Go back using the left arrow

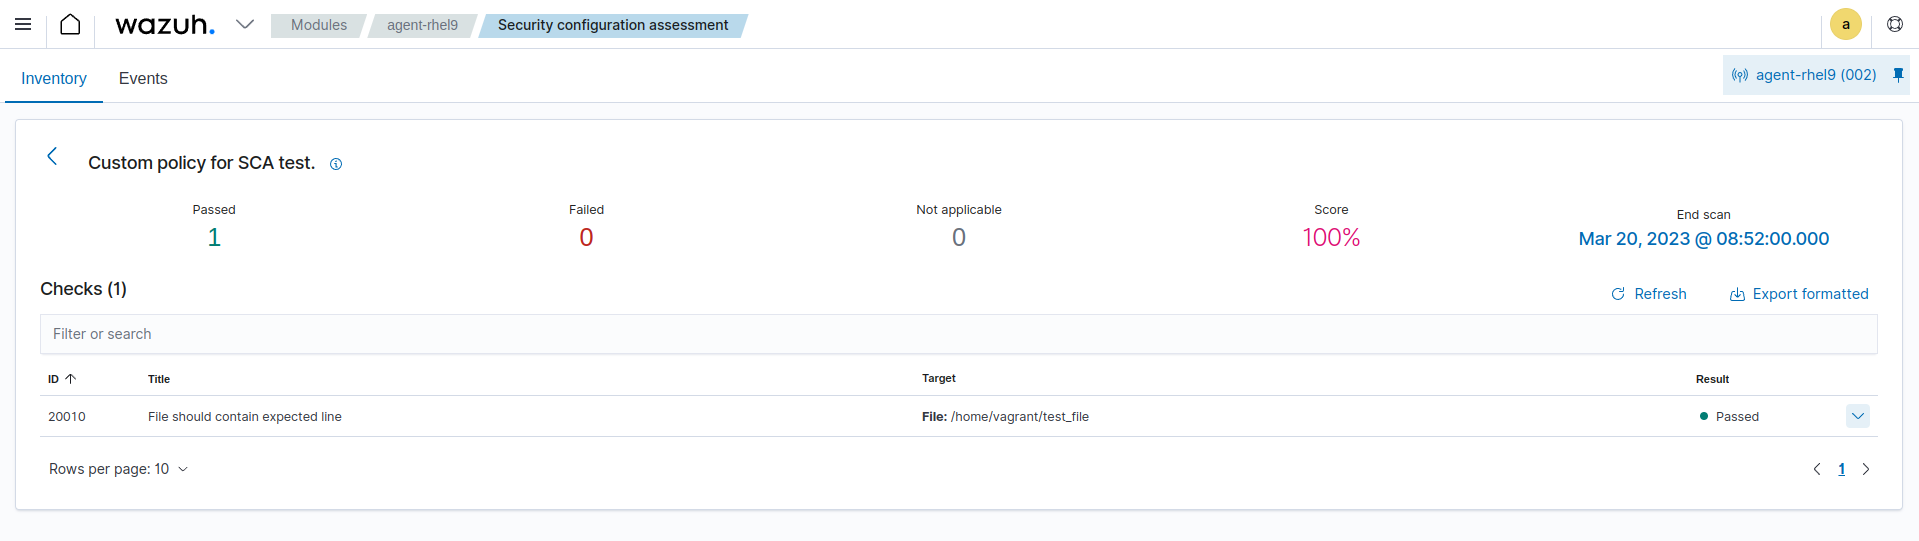(52, 156)
